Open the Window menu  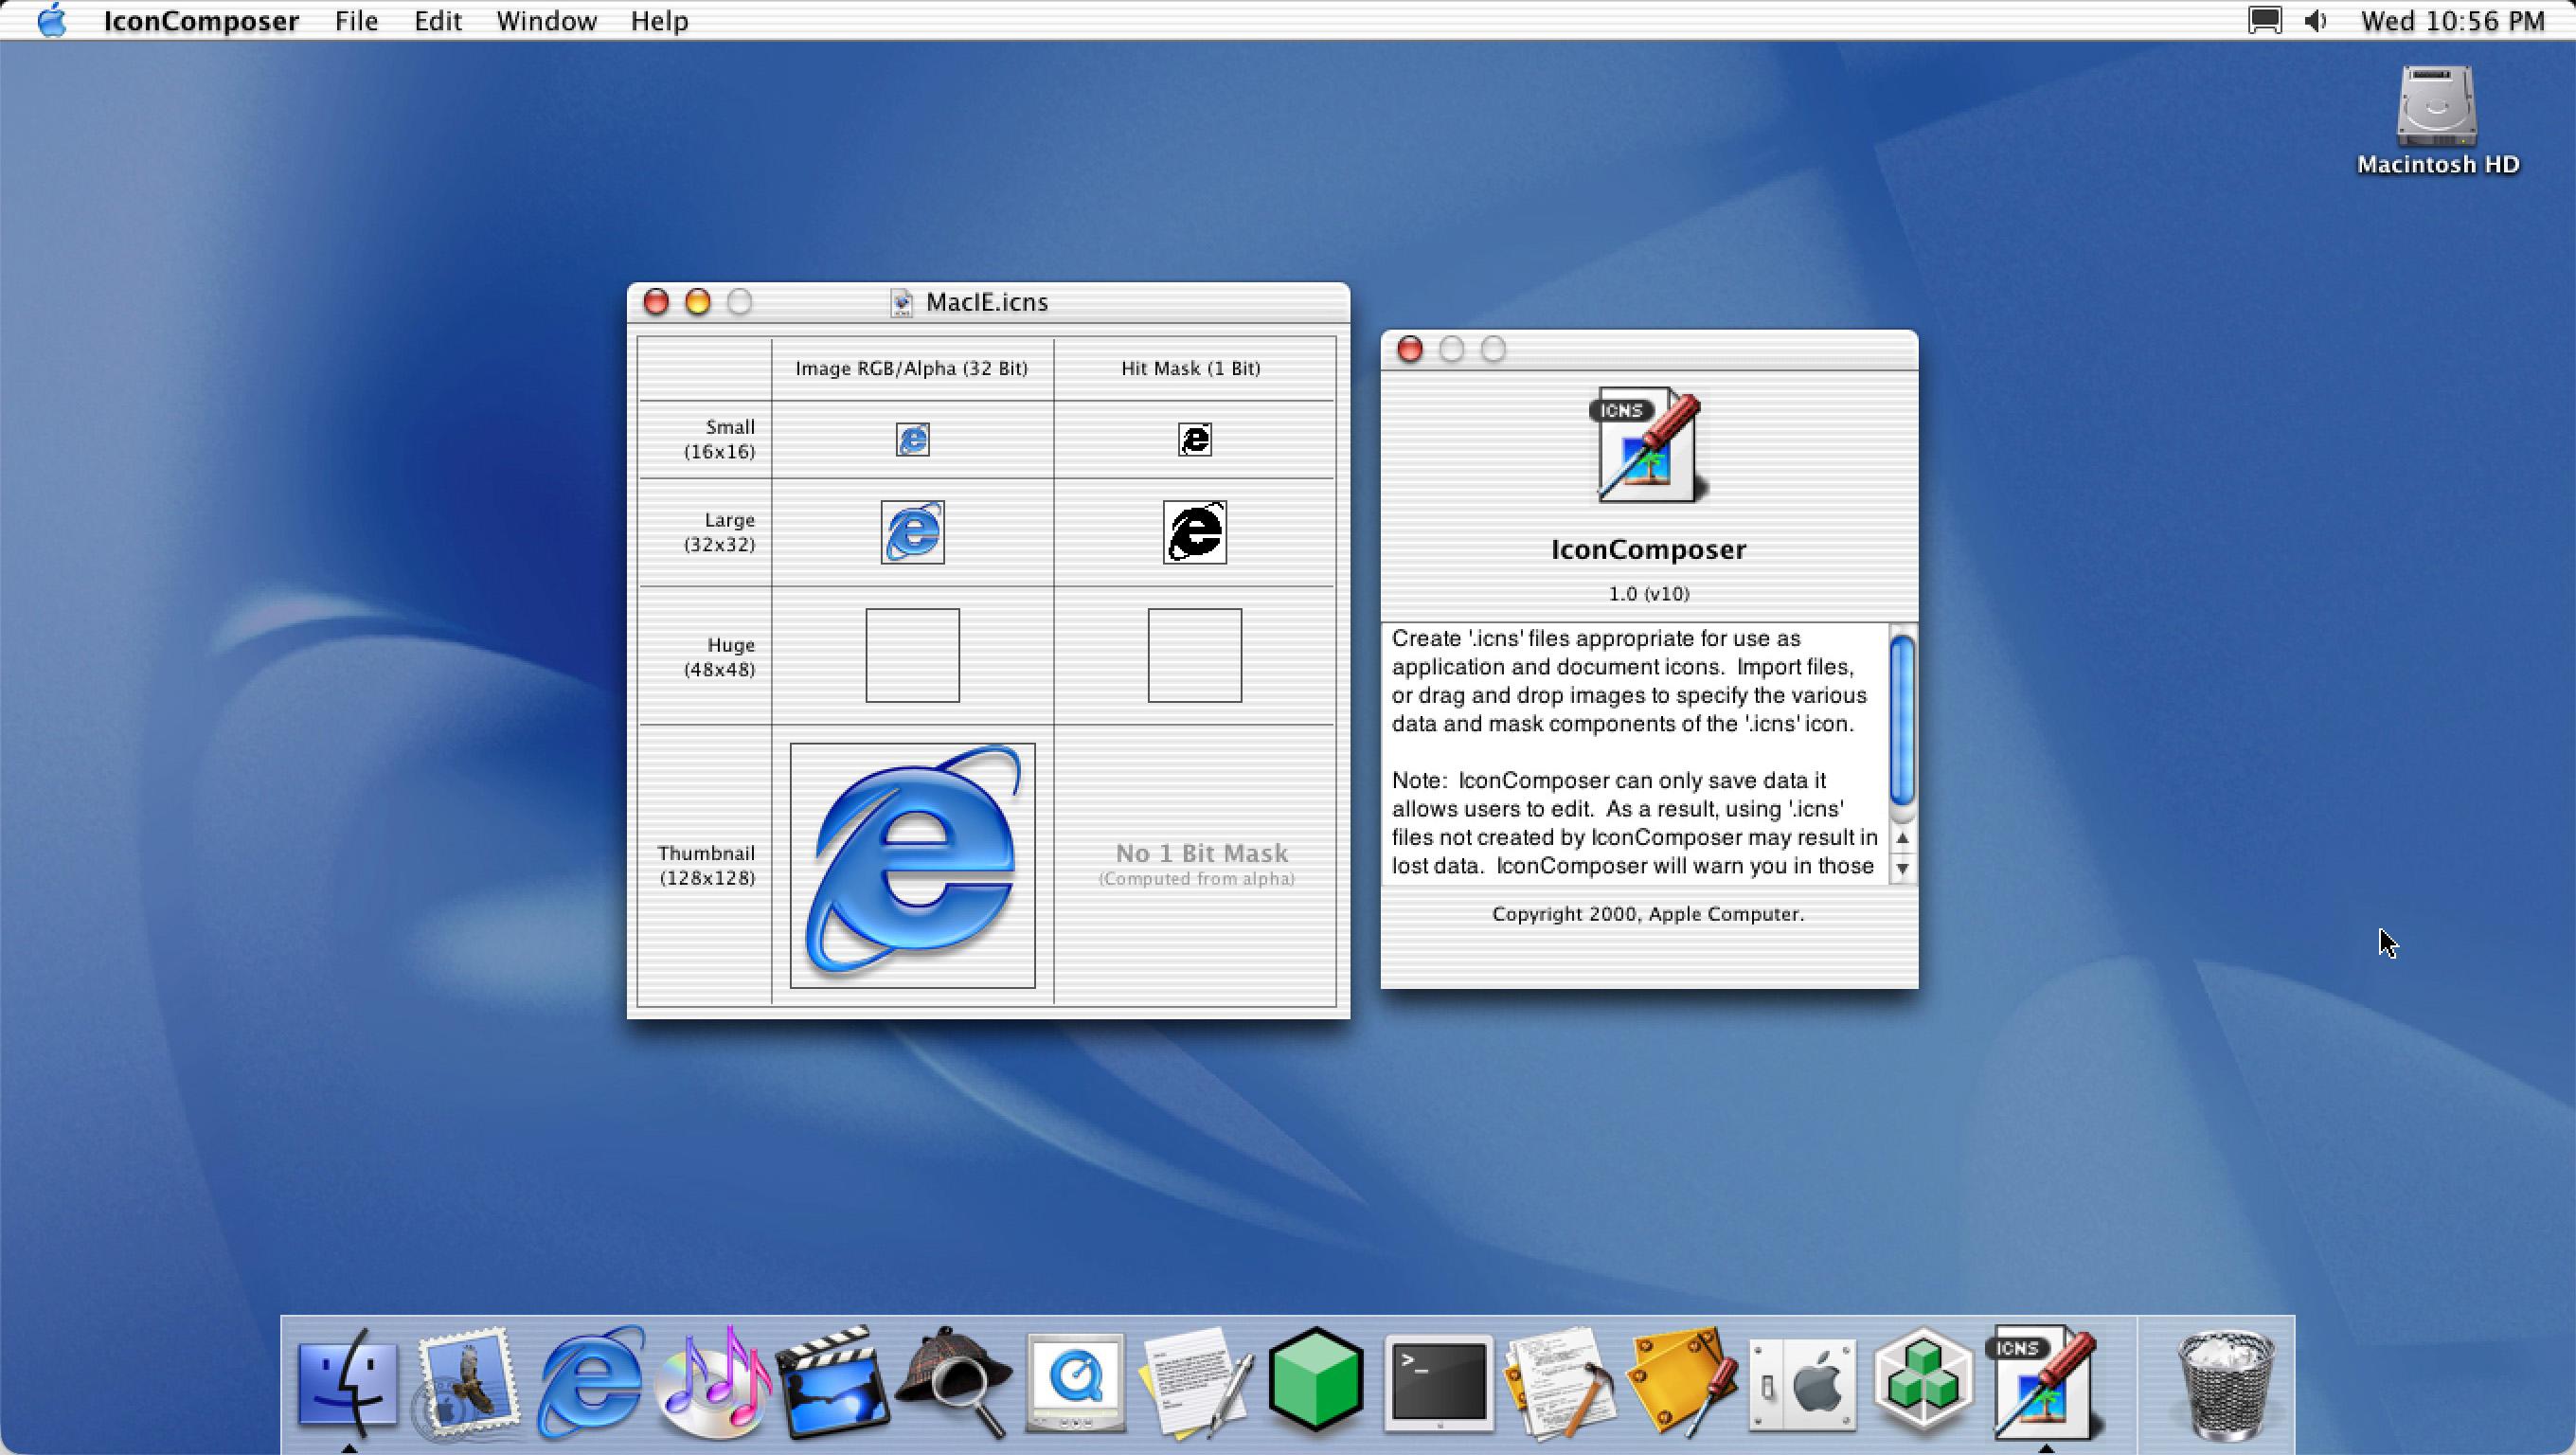pyautogui.click(x=546, y=21)
